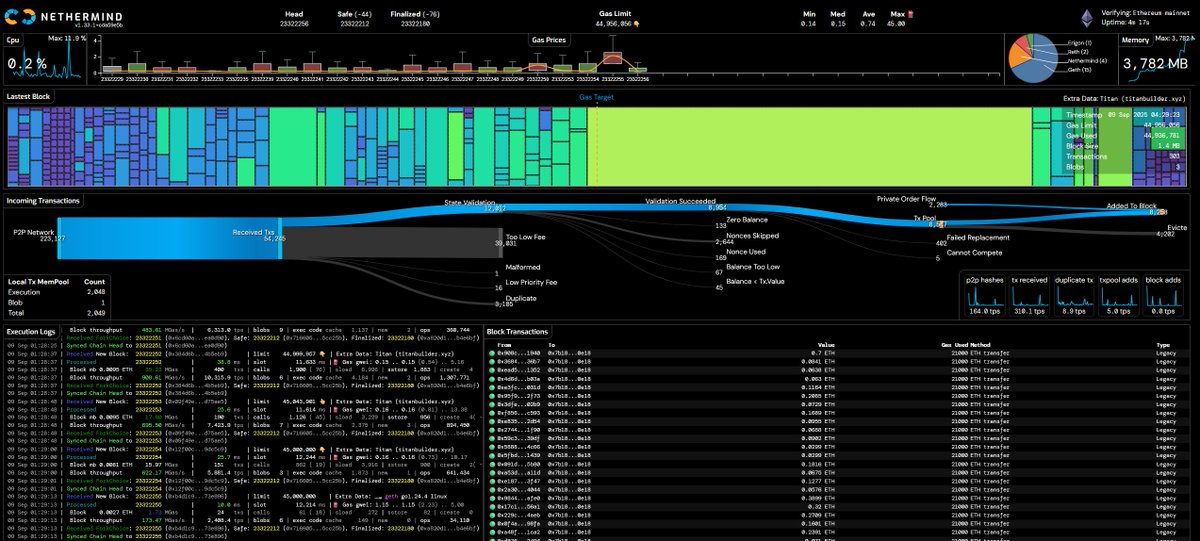Click the Ethereum diamond logo
This screenshot has height=541, width=1200.
[x=1087, y=17]
